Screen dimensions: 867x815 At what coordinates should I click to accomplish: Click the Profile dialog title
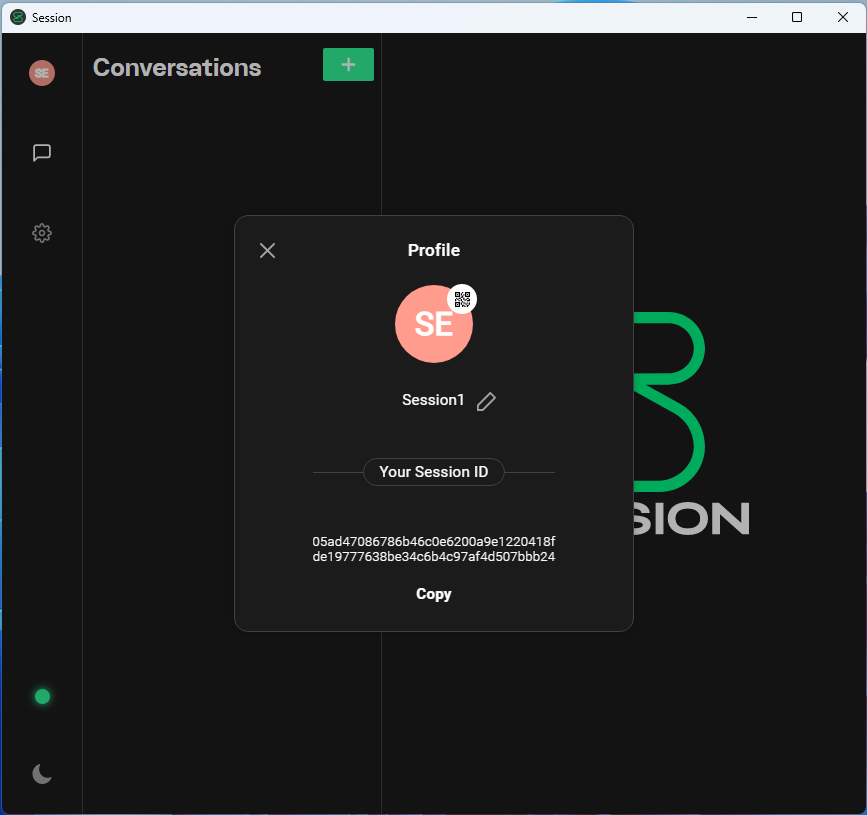[x=434, y=250]
